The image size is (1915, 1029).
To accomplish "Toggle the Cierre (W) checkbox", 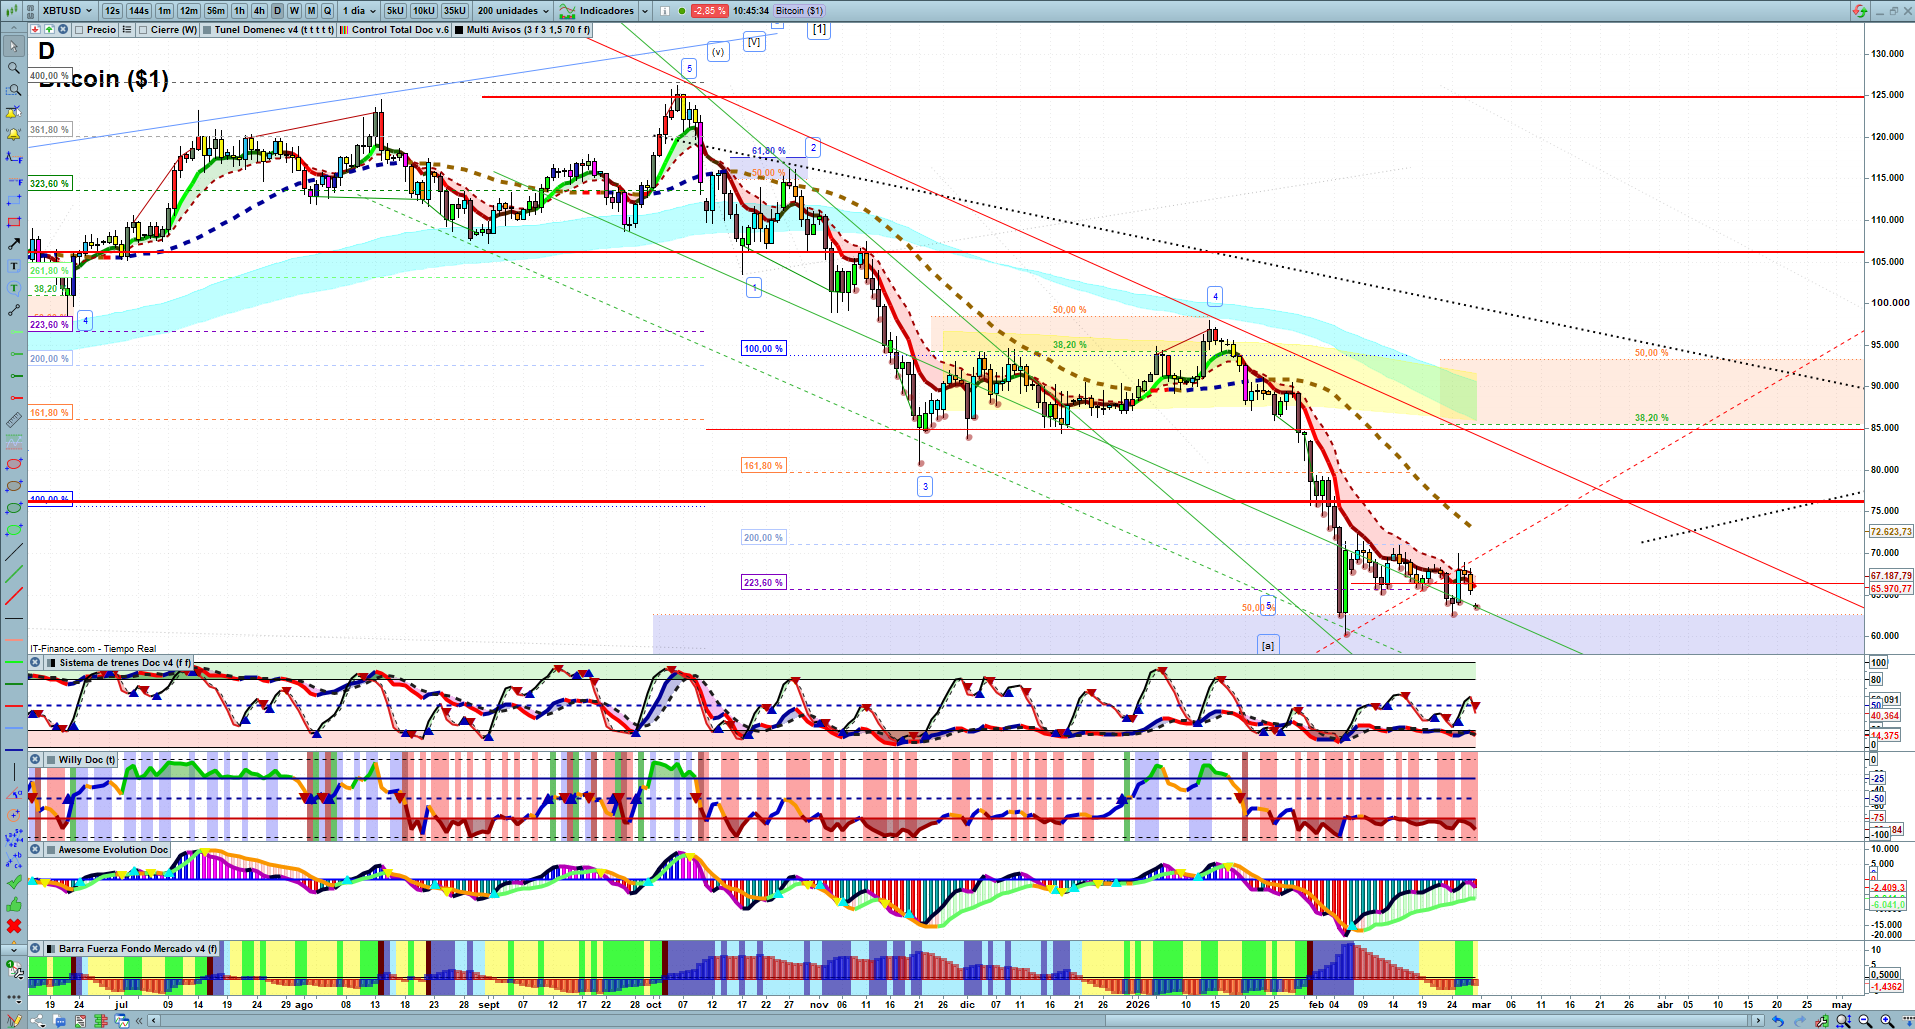I will pyautogui.click(x=144, y=30).
